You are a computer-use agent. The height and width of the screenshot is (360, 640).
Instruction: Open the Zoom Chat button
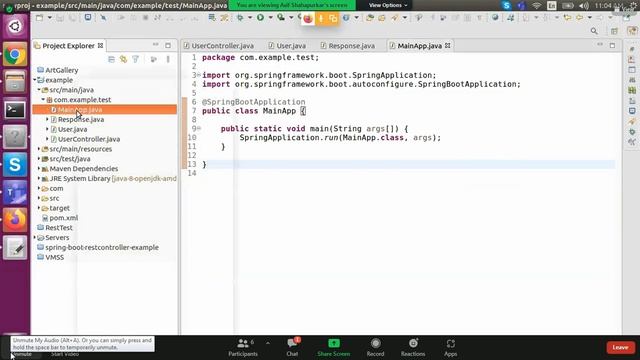click(292, 347)
